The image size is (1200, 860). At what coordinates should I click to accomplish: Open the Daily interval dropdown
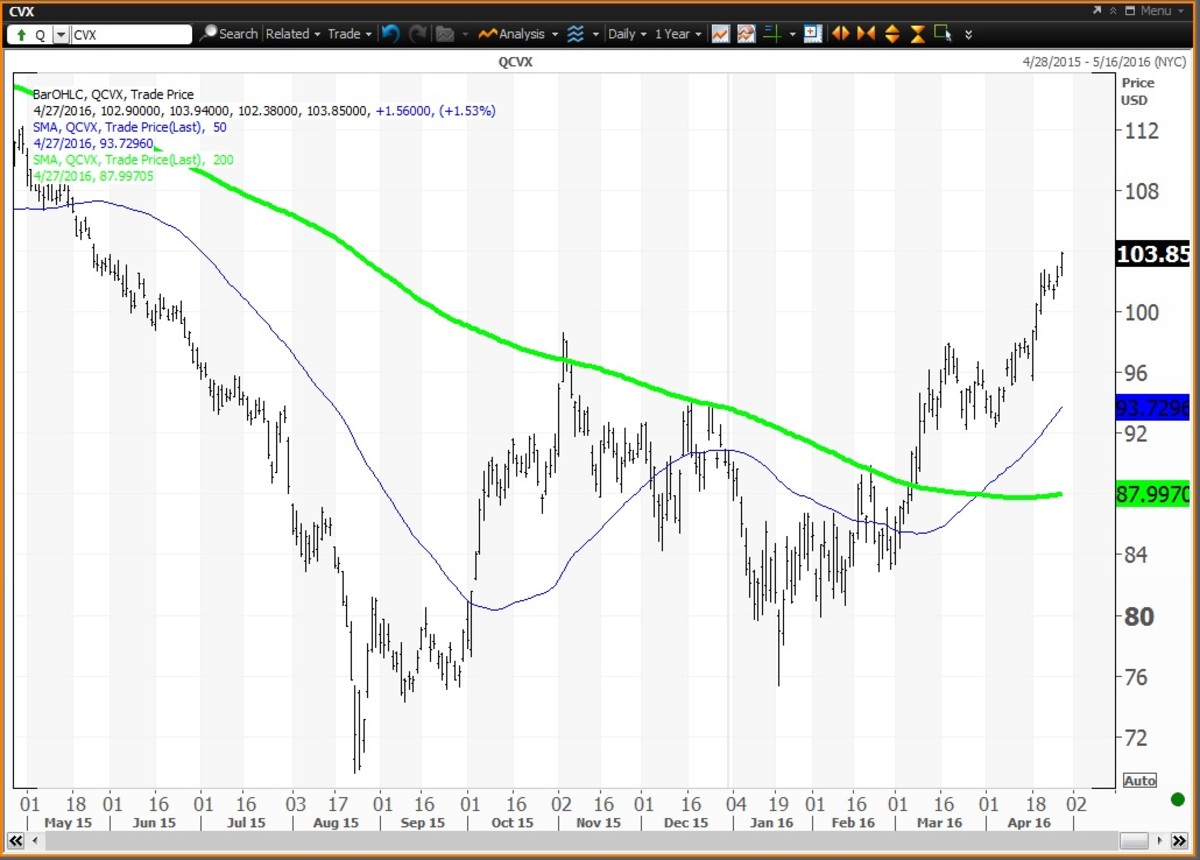[x=628, y=34]
